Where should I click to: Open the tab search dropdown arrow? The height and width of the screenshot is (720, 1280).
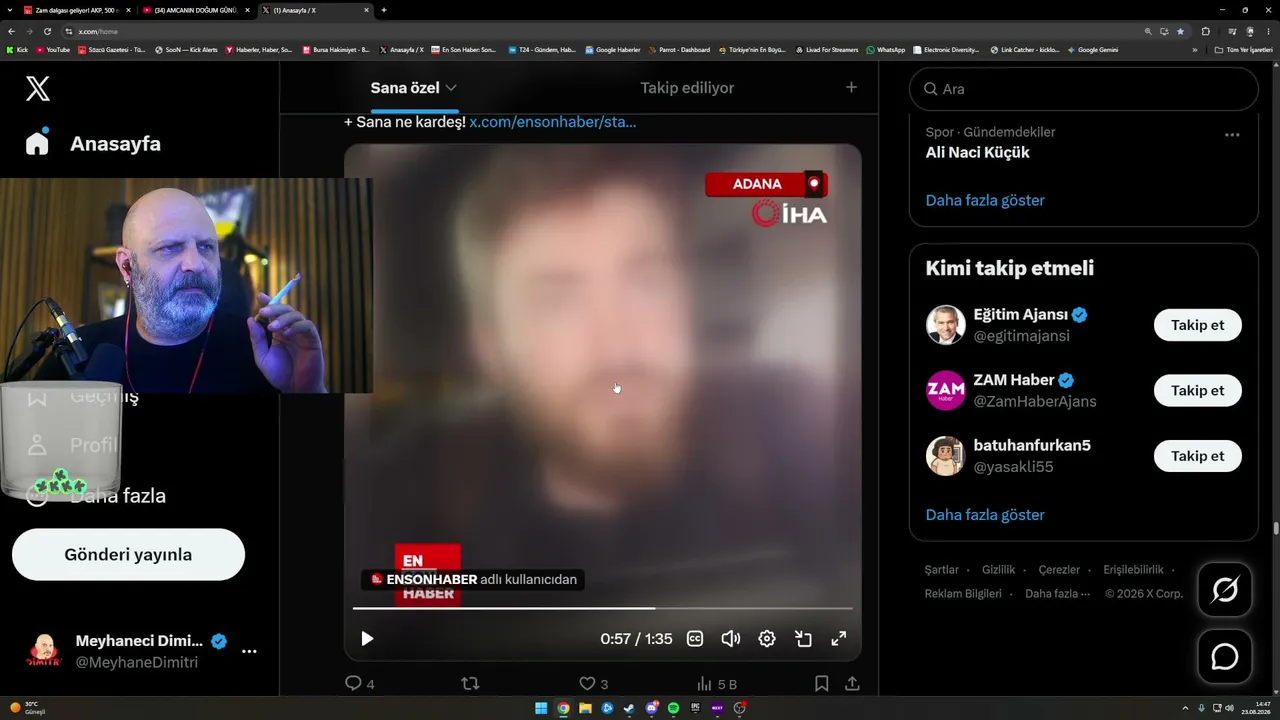tap(10, 10)
